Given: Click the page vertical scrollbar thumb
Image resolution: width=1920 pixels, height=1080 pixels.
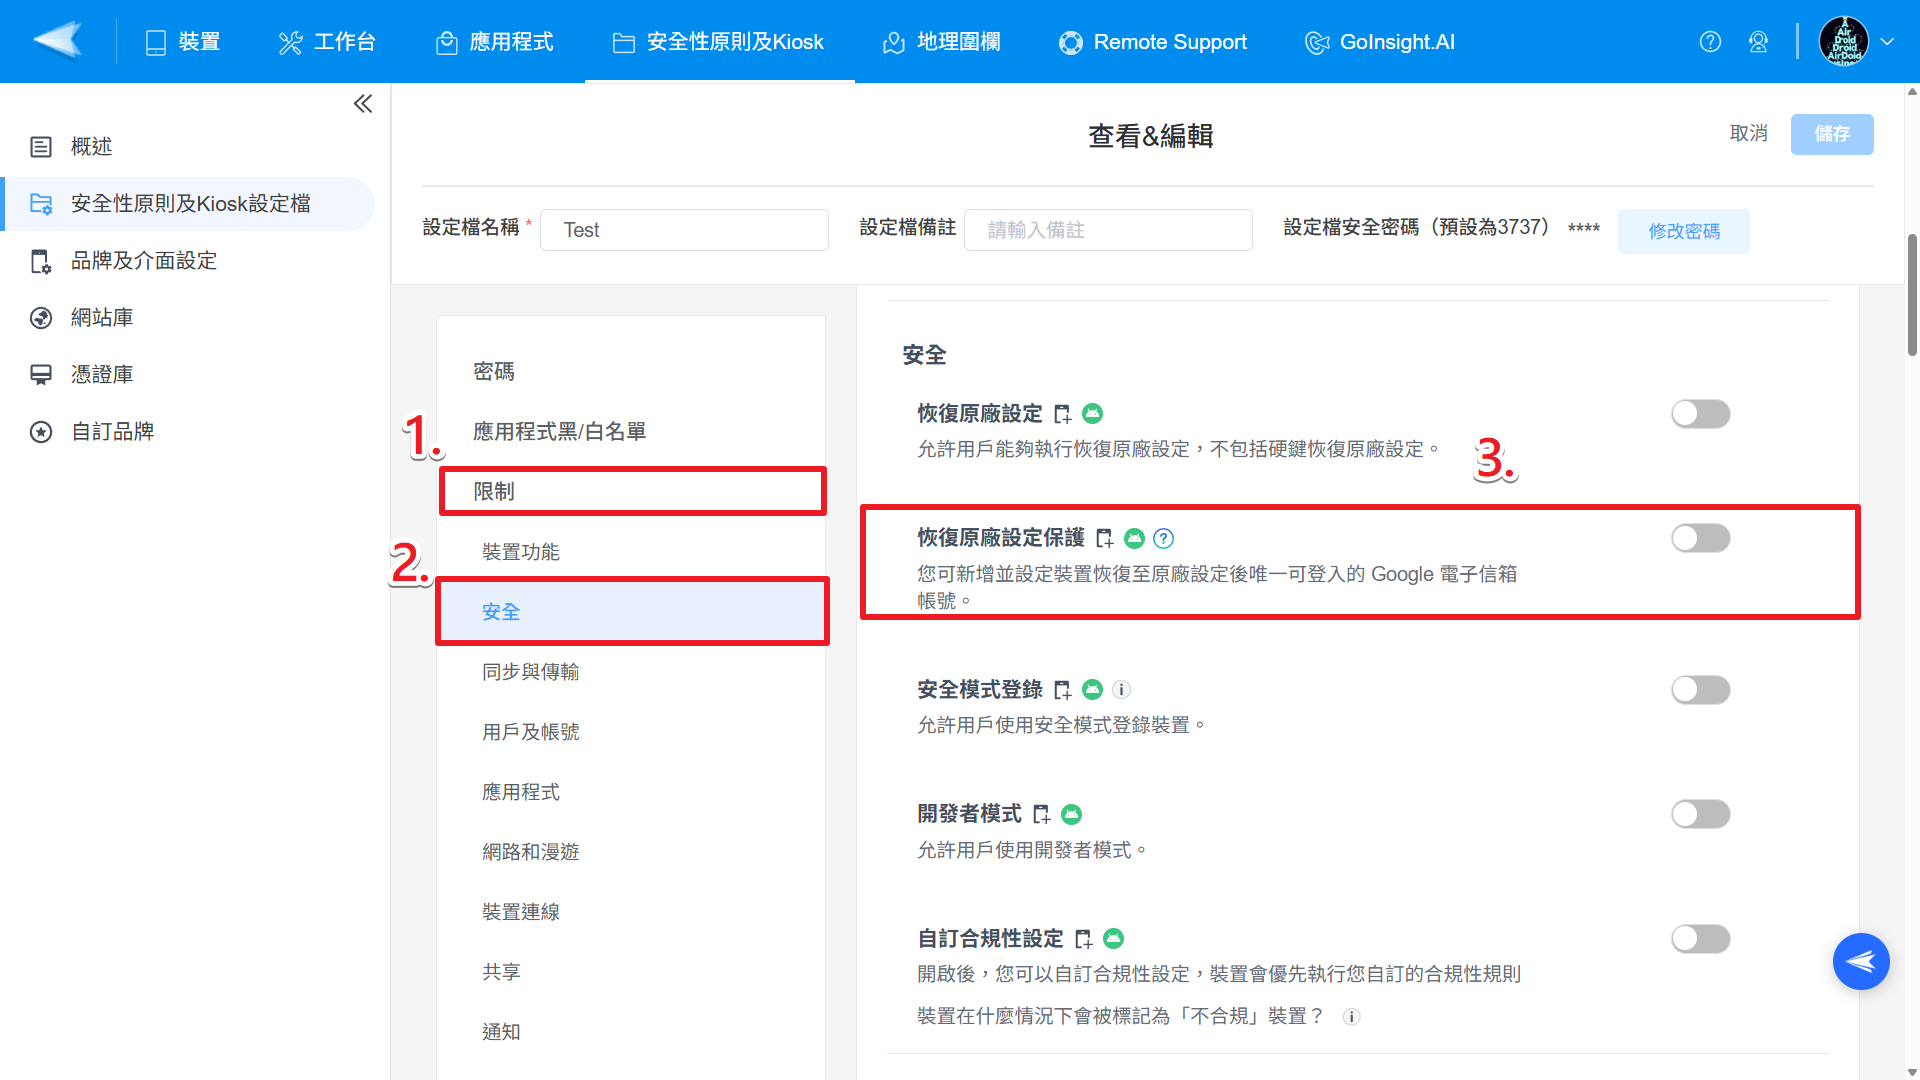Looking at the screenshot, I should click(1912, 295).
